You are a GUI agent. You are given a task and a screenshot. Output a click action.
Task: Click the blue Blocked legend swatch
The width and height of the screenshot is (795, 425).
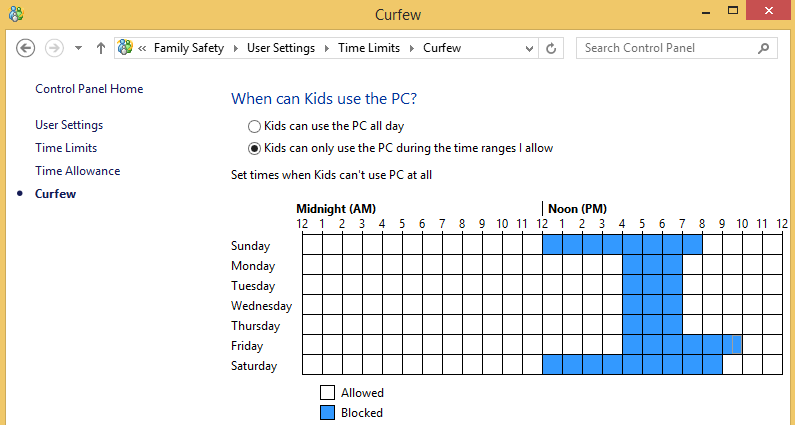pyautogui.click(x=328, y=412)
